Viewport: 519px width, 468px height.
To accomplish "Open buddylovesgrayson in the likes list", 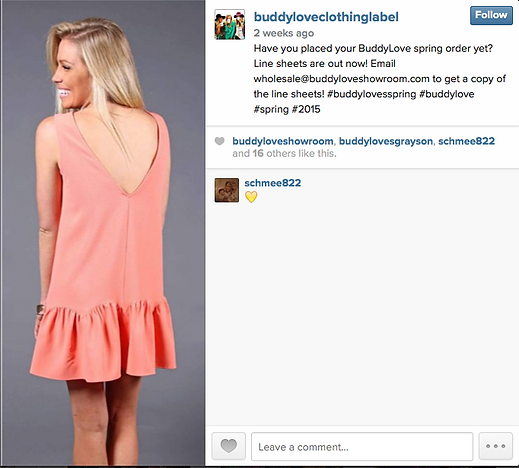I will 386,141.
